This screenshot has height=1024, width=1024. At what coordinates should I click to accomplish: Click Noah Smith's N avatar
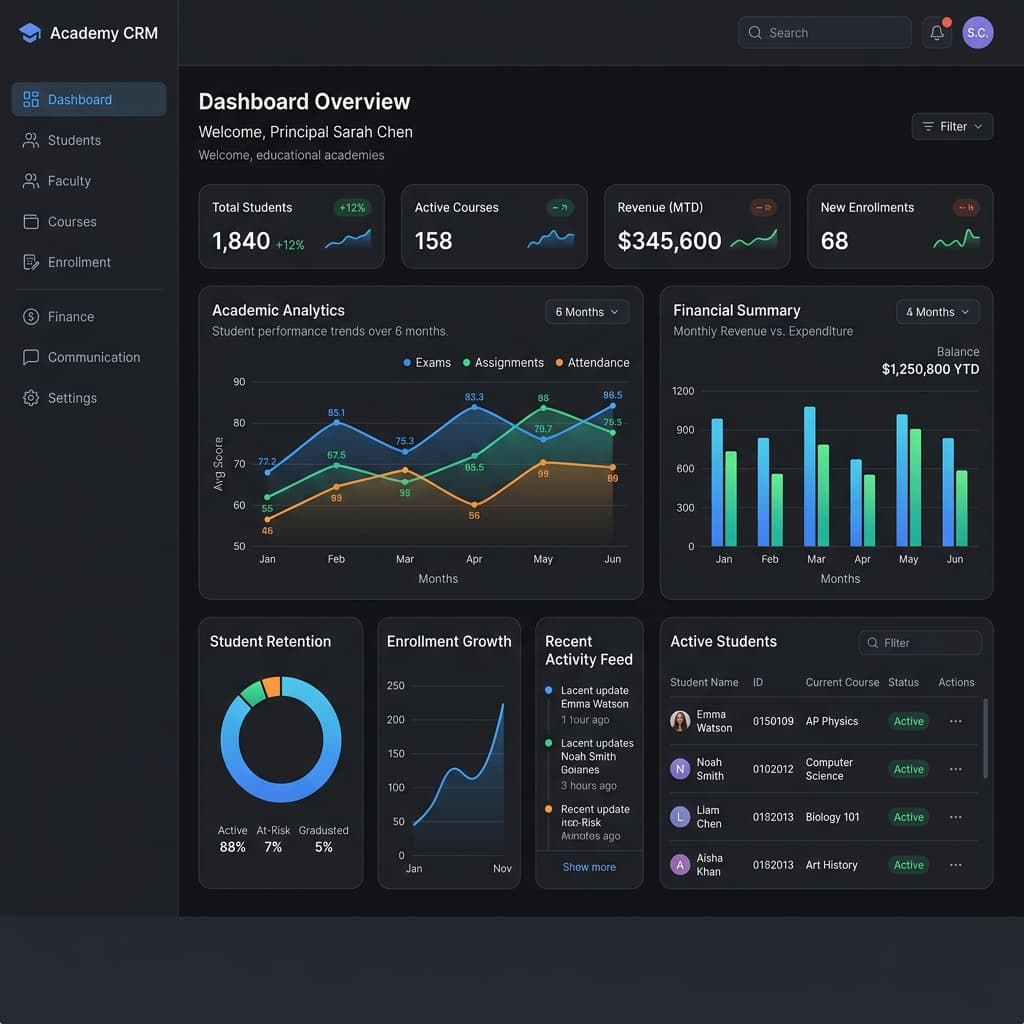point(680,769)
